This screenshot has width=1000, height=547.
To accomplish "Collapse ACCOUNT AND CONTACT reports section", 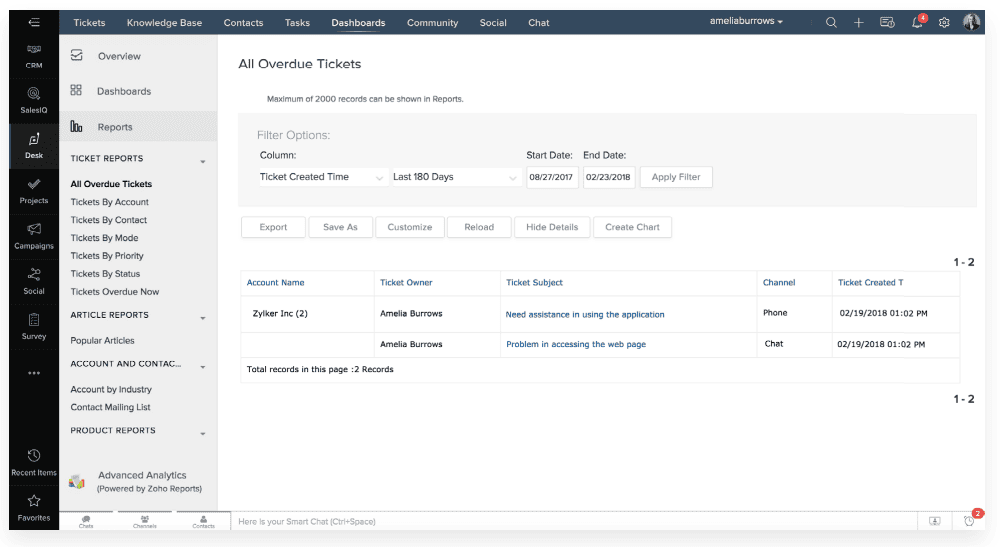I will point(203,367).
